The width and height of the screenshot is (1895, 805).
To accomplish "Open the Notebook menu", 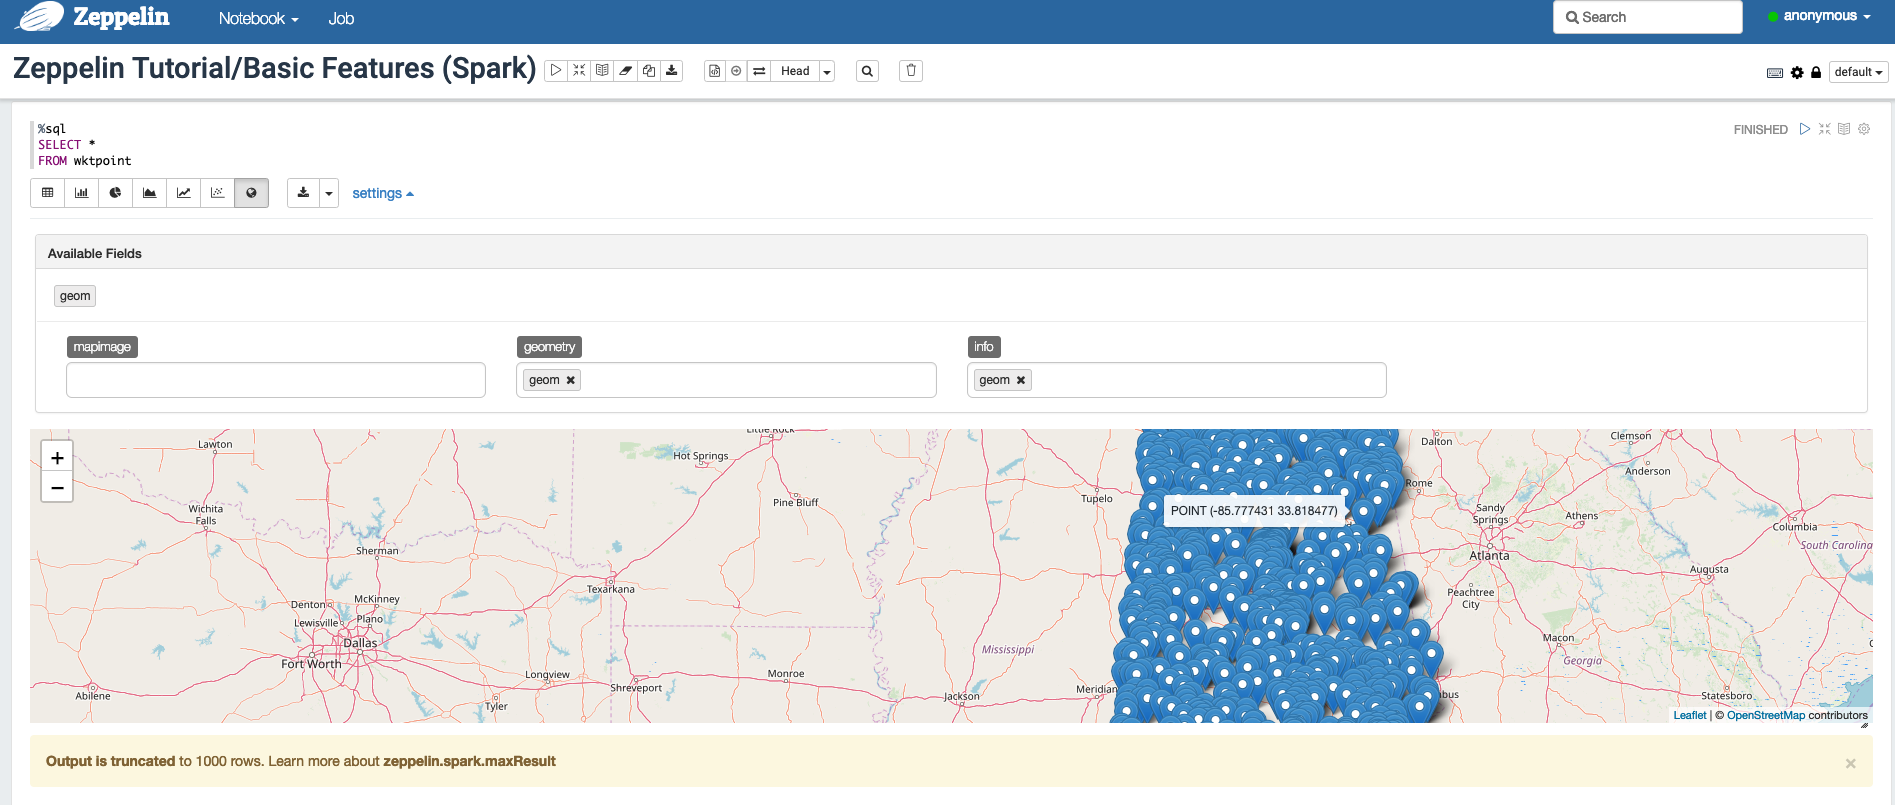I will 258,19.
